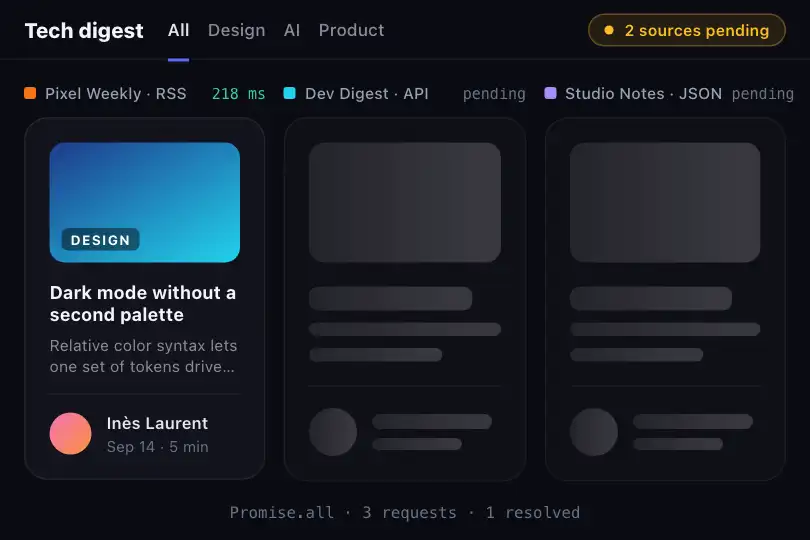This screenshot has height=540, width=810.
Task: Click the Relative color syntax excerpt
Action: point(143,356)
